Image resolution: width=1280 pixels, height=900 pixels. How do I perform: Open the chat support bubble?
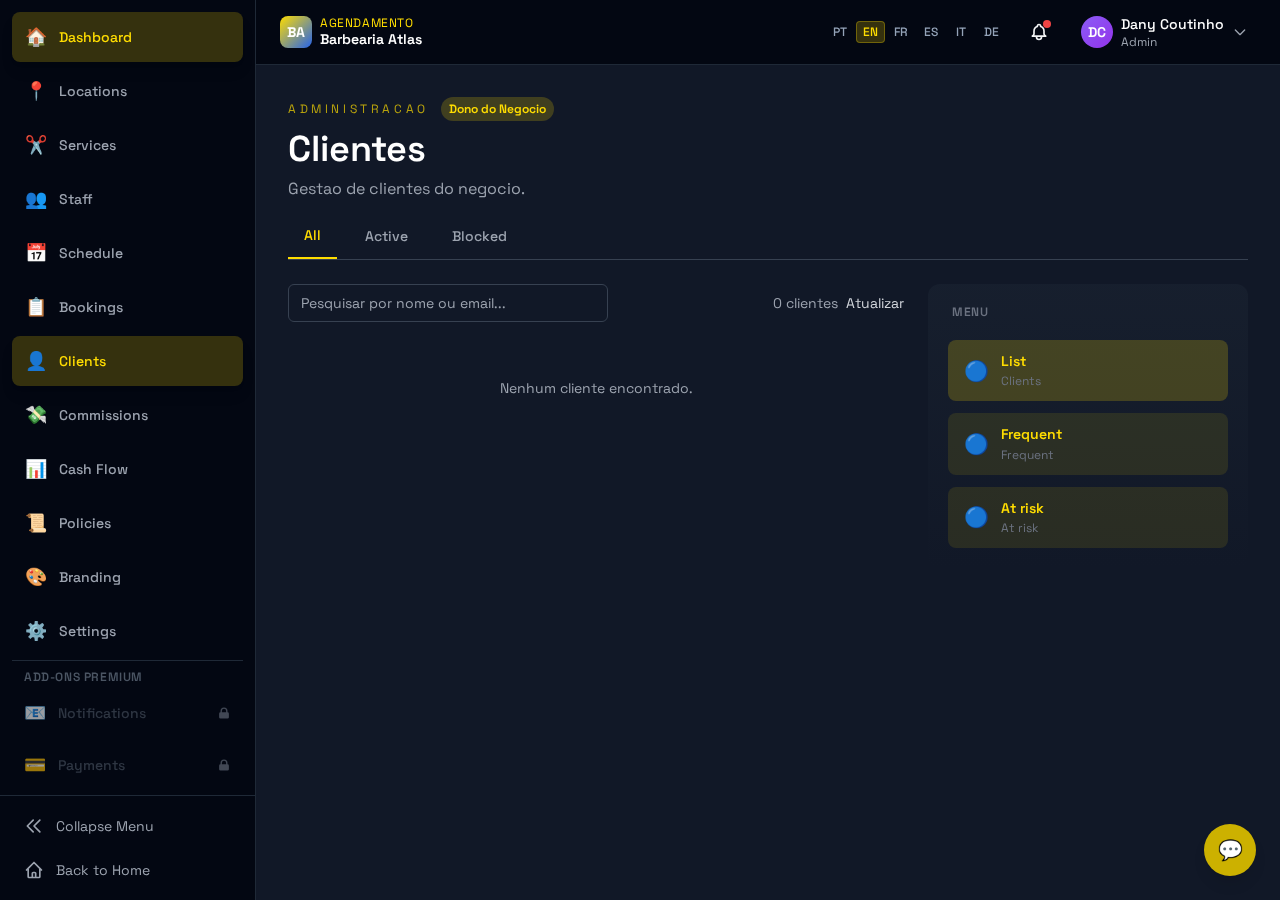click(x=1229, y=850)
